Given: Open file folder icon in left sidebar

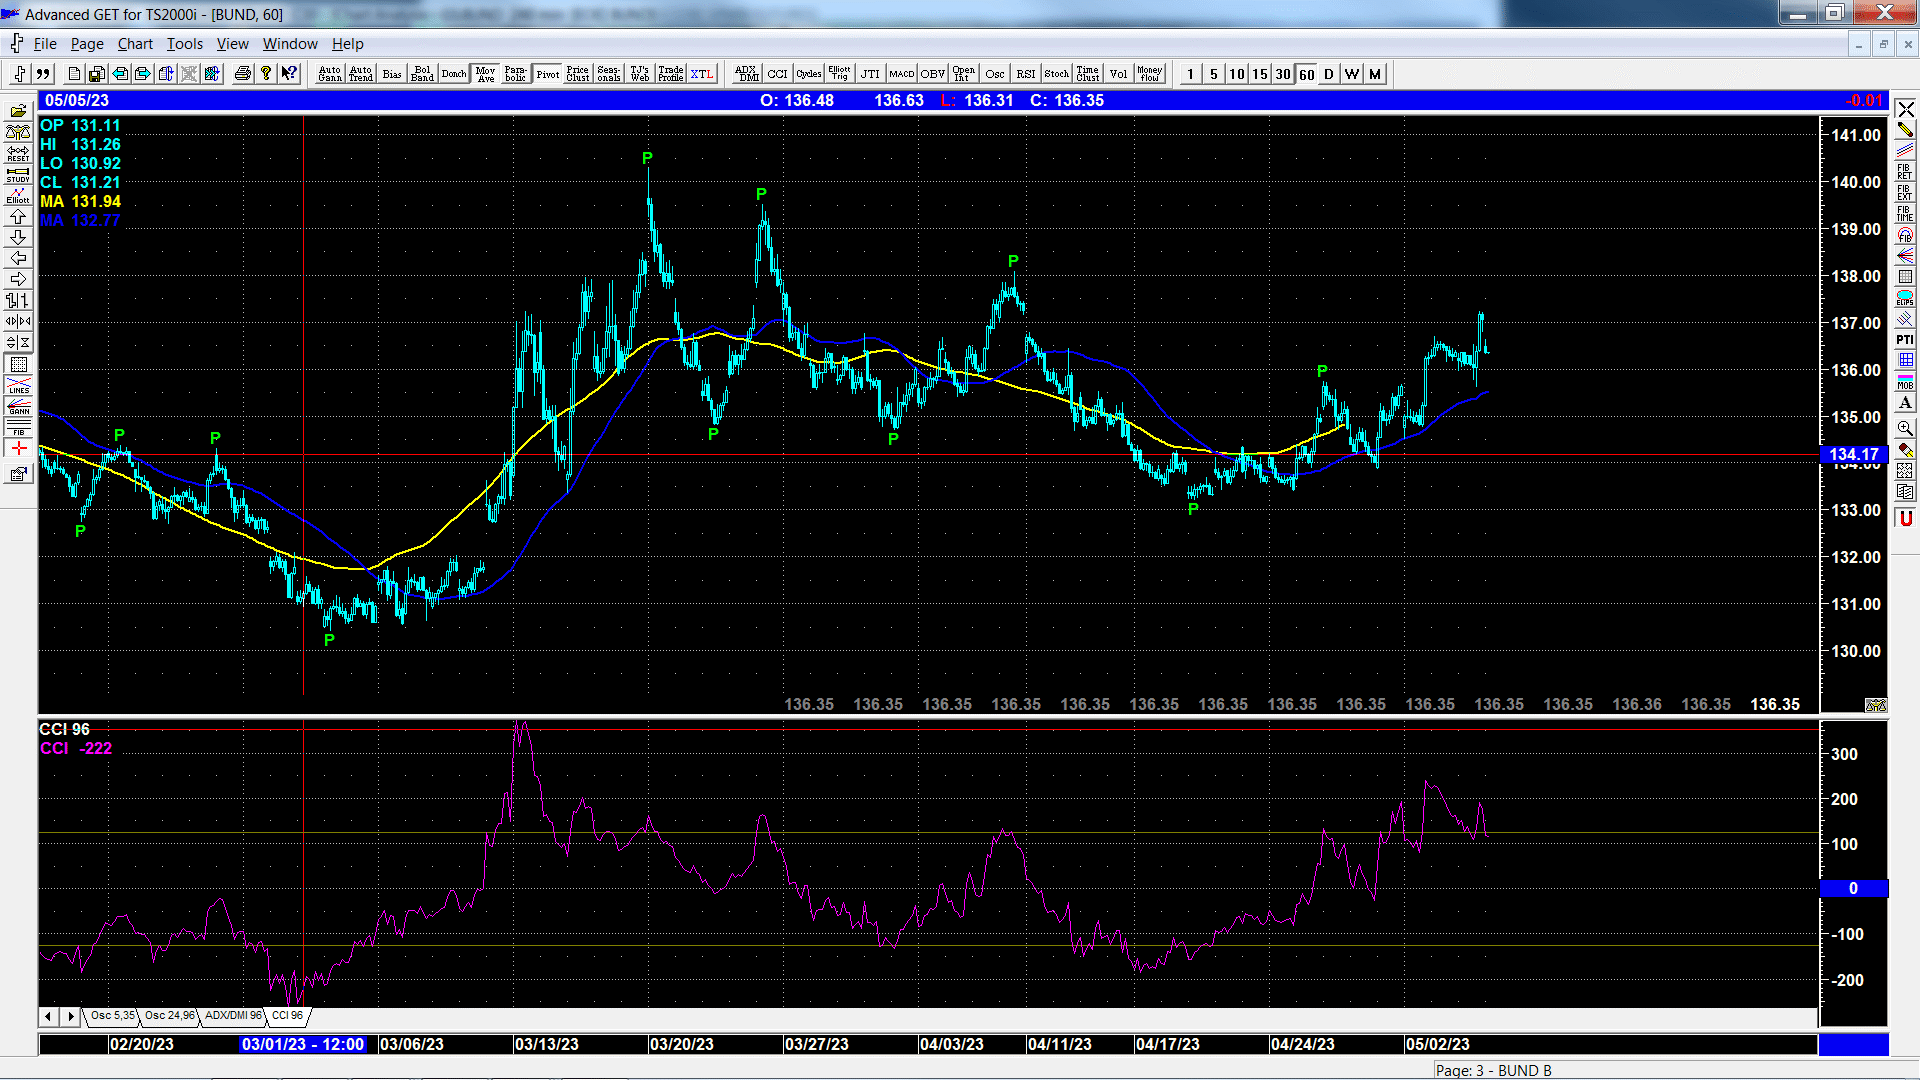Looking at the screenshot, I should (18, 111).
